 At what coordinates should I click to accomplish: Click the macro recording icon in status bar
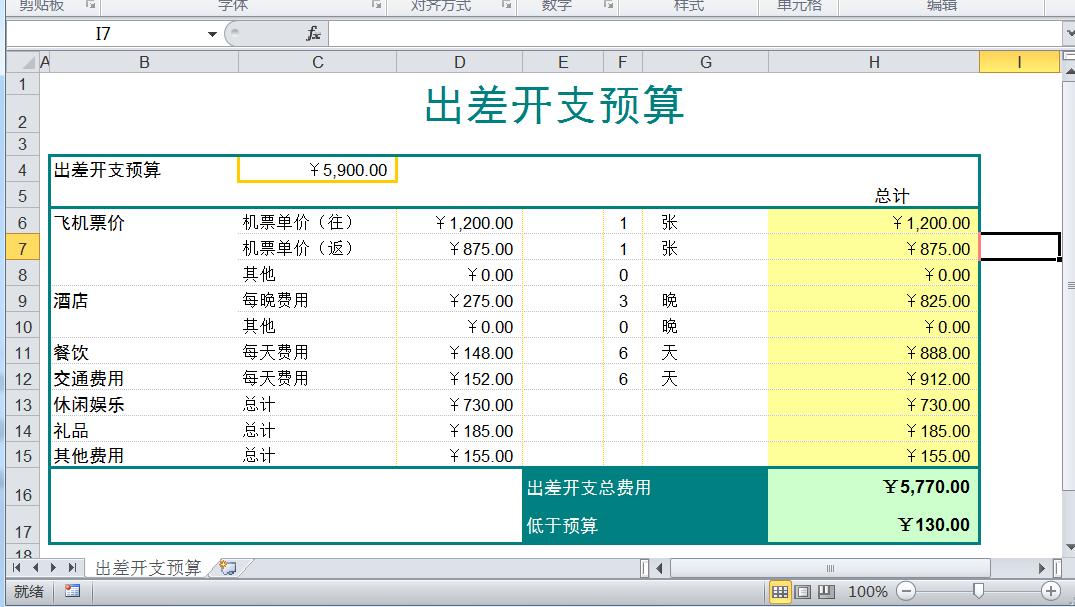point(71,590)
